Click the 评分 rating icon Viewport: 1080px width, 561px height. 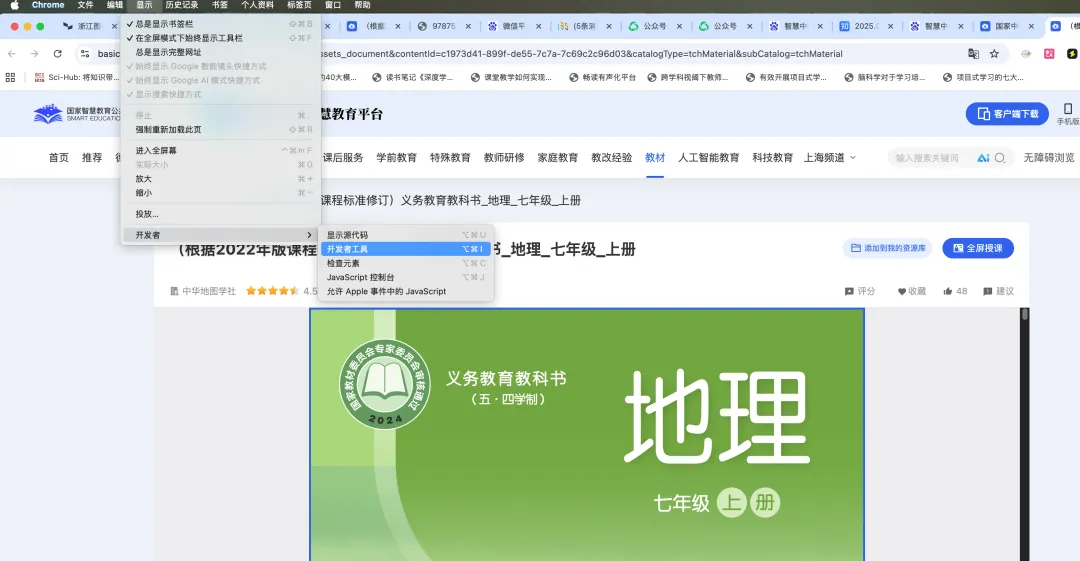[849, 292]
